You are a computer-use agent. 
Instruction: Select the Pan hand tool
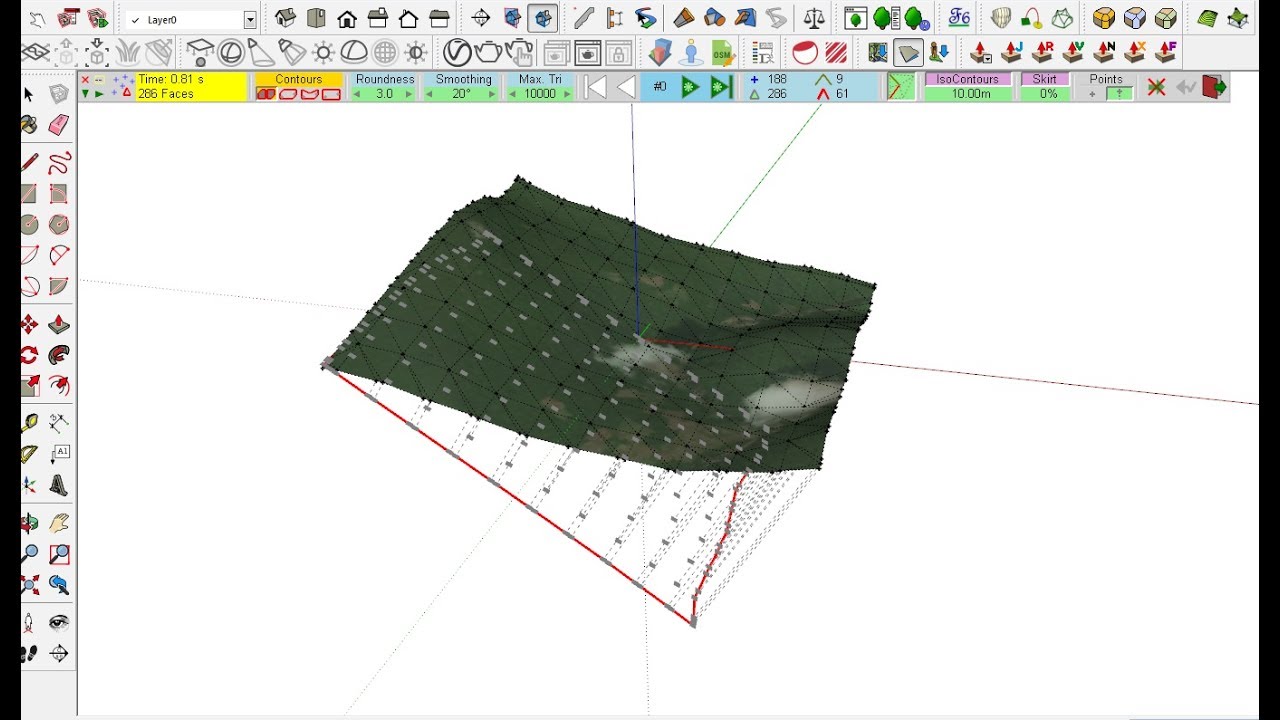tap(59, 523)
